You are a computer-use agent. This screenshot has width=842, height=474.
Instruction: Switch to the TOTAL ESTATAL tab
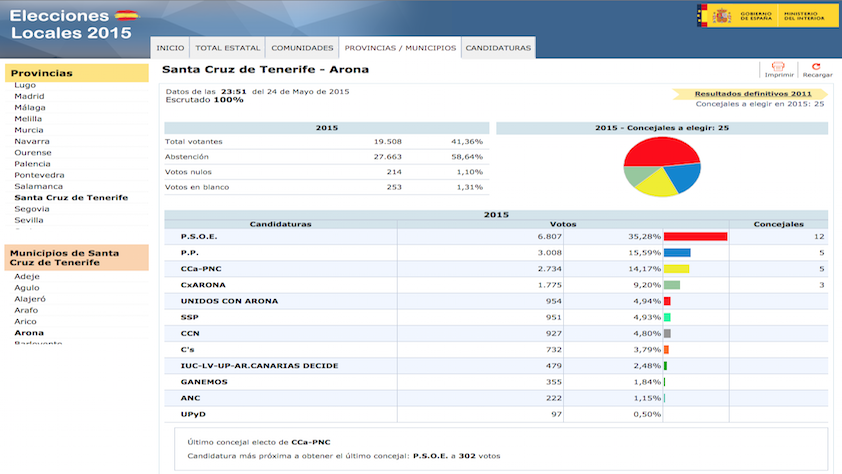227,48
